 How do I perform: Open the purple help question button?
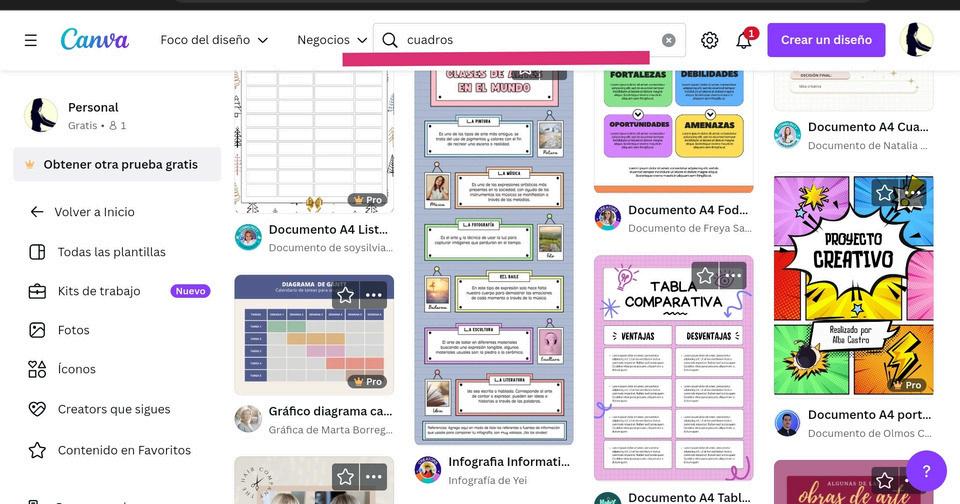click(926, 471)
